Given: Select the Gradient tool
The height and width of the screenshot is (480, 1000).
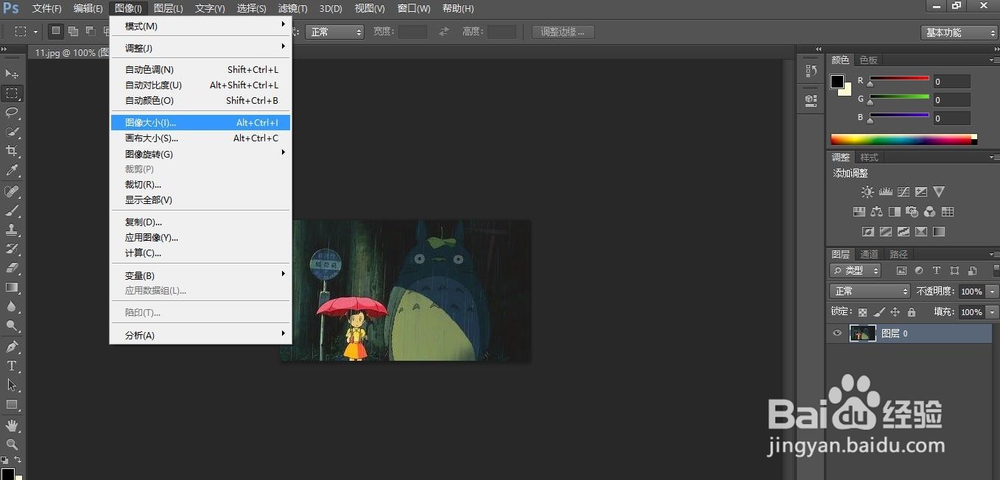Looking at the screenshot, I should tap(11, 287).
